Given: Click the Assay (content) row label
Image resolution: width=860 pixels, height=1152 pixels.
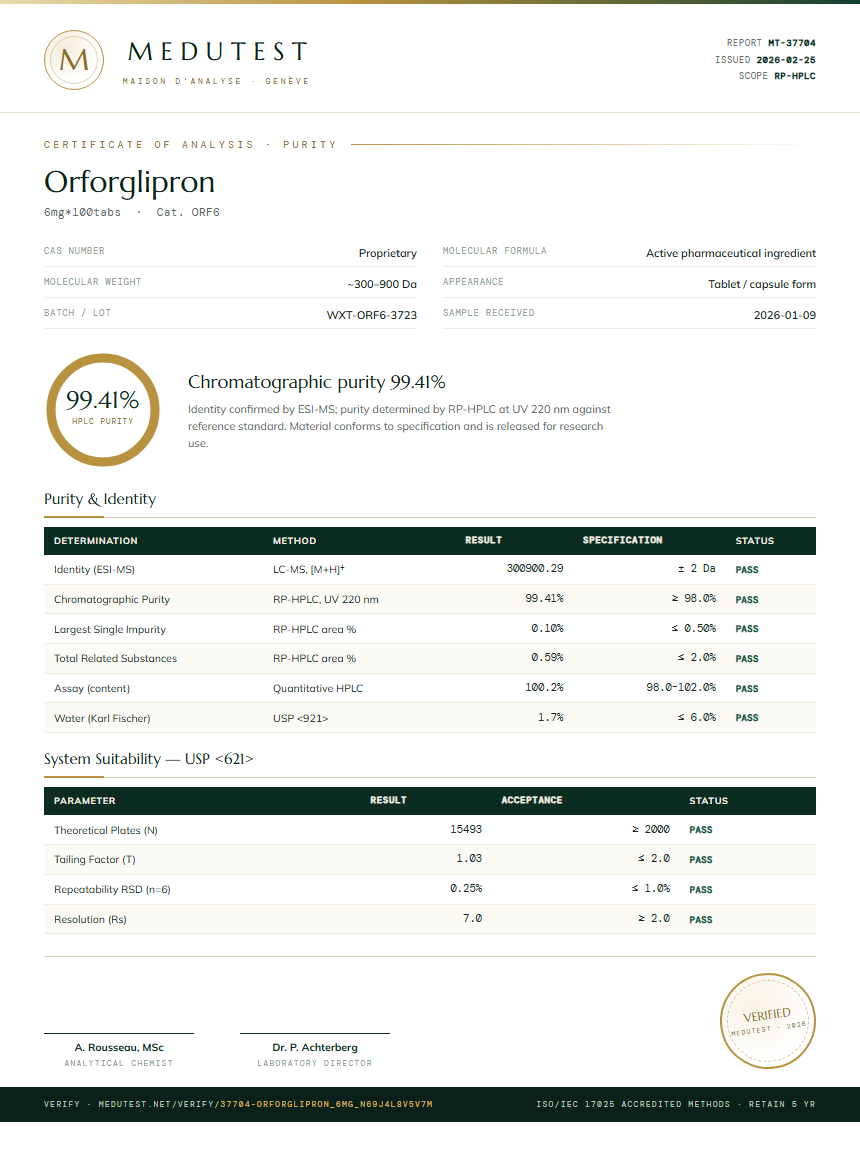Looking at the screenshot, I should [x=92, y=689].
